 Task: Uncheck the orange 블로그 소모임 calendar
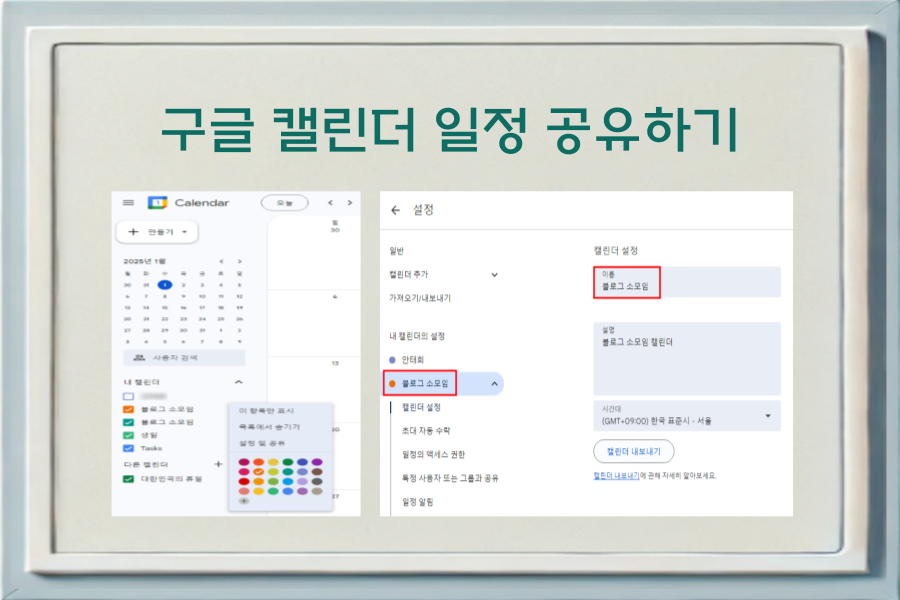(129, 409)
